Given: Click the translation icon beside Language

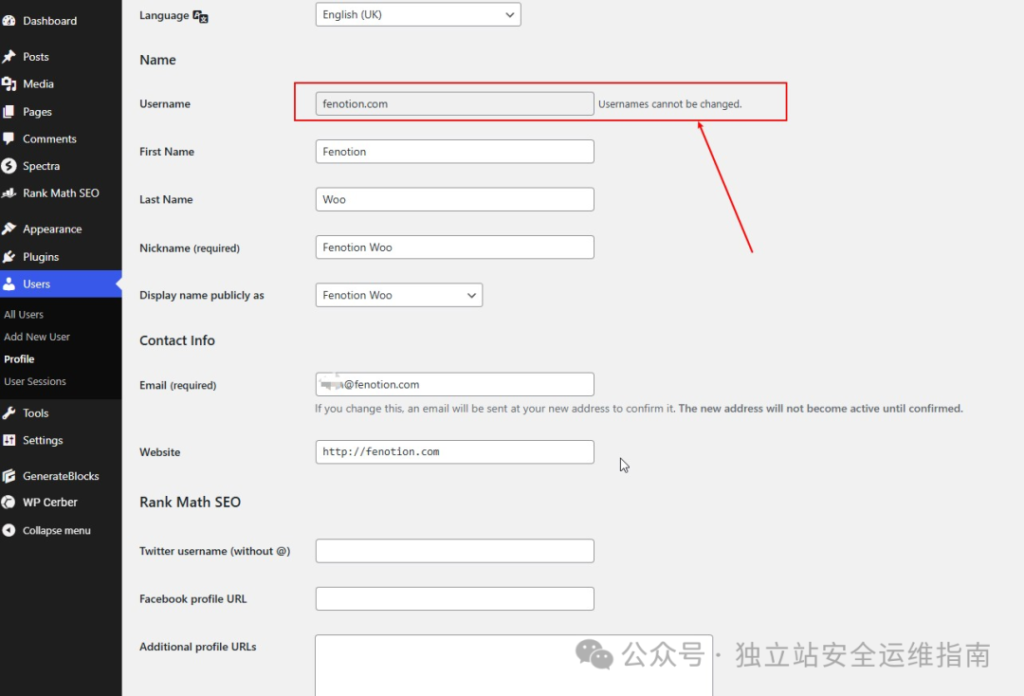Looking at the screenshot, I should (x=200, y=16).
